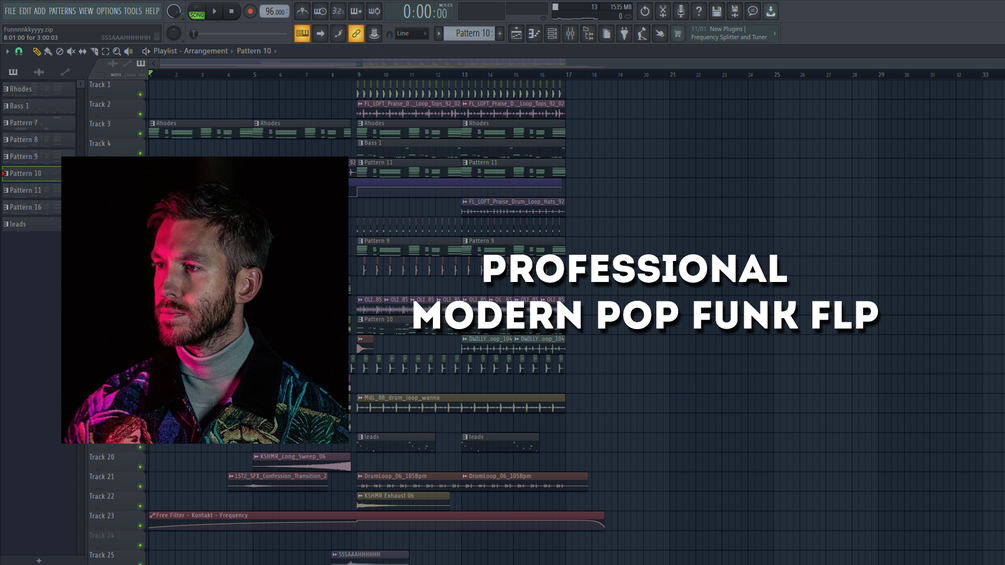
Task: Open the playlist options arrow menu
Action: point(8,51)
